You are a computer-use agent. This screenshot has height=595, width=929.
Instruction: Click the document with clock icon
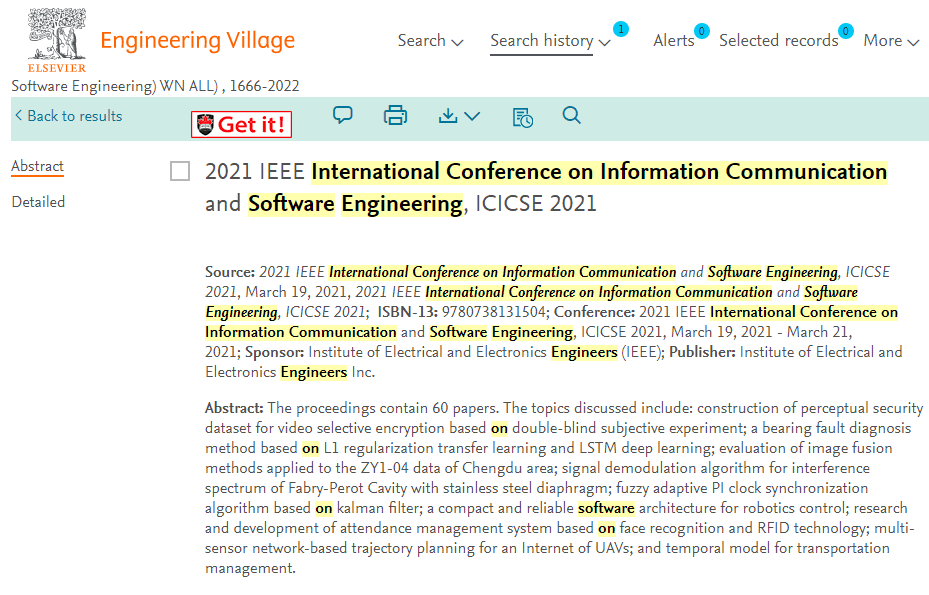(522, 117)
